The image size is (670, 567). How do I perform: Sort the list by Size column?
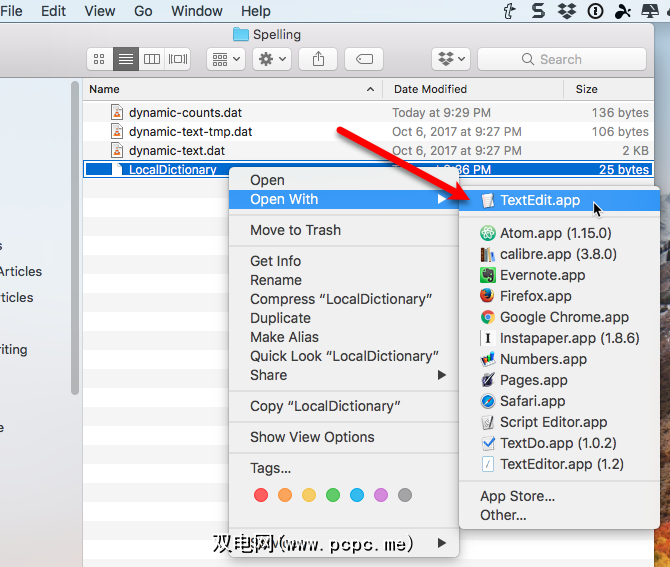[609, 89]
